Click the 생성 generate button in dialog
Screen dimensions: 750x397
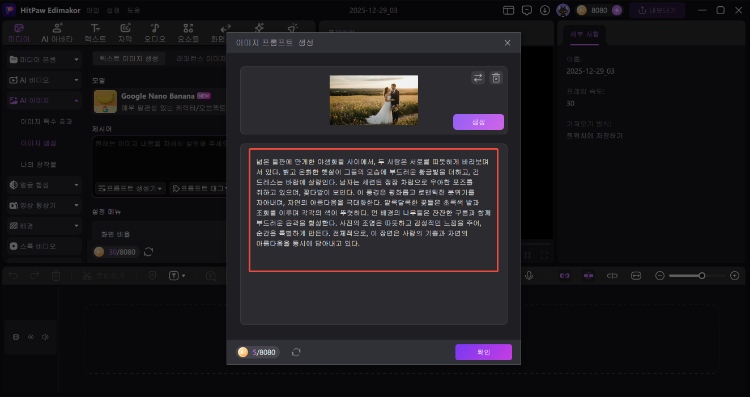pos(478,122)
